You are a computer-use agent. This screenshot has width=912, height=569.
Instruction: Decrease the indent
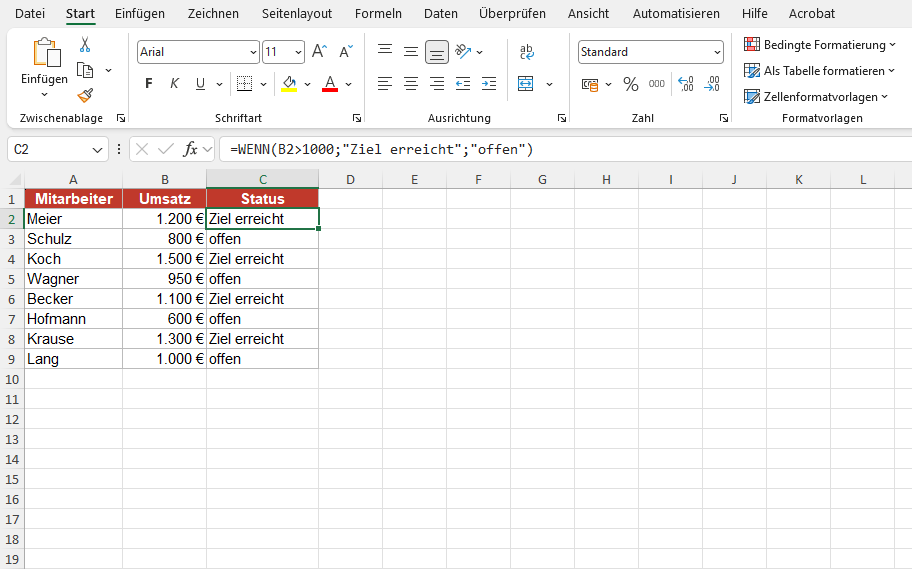click(x=463, y=84)
